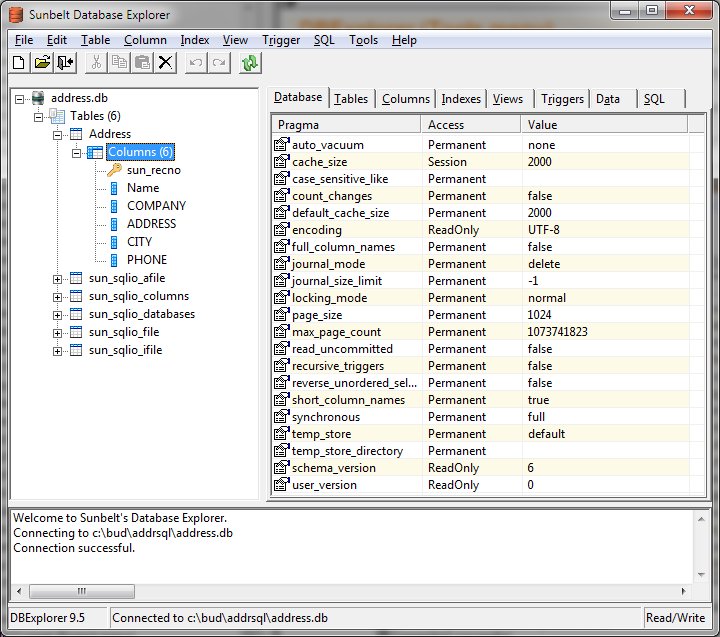
Task: Click the sun_recno primary key icon
Action: [x=114, y=170]
